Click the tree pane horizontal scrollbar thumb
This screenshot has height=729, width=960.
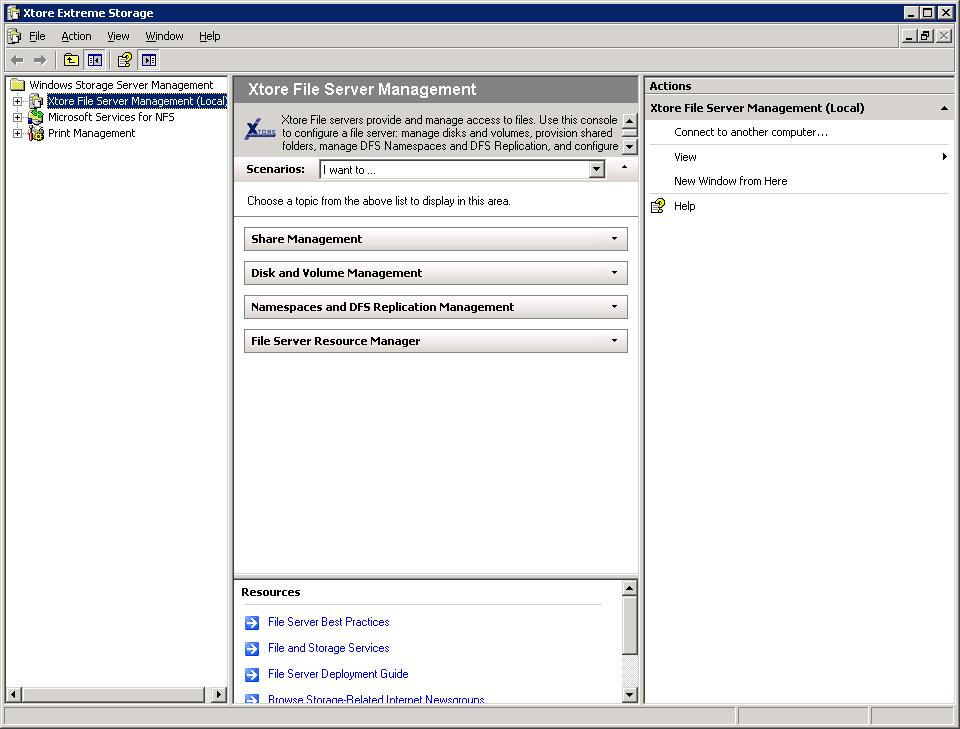click(113, 695)
